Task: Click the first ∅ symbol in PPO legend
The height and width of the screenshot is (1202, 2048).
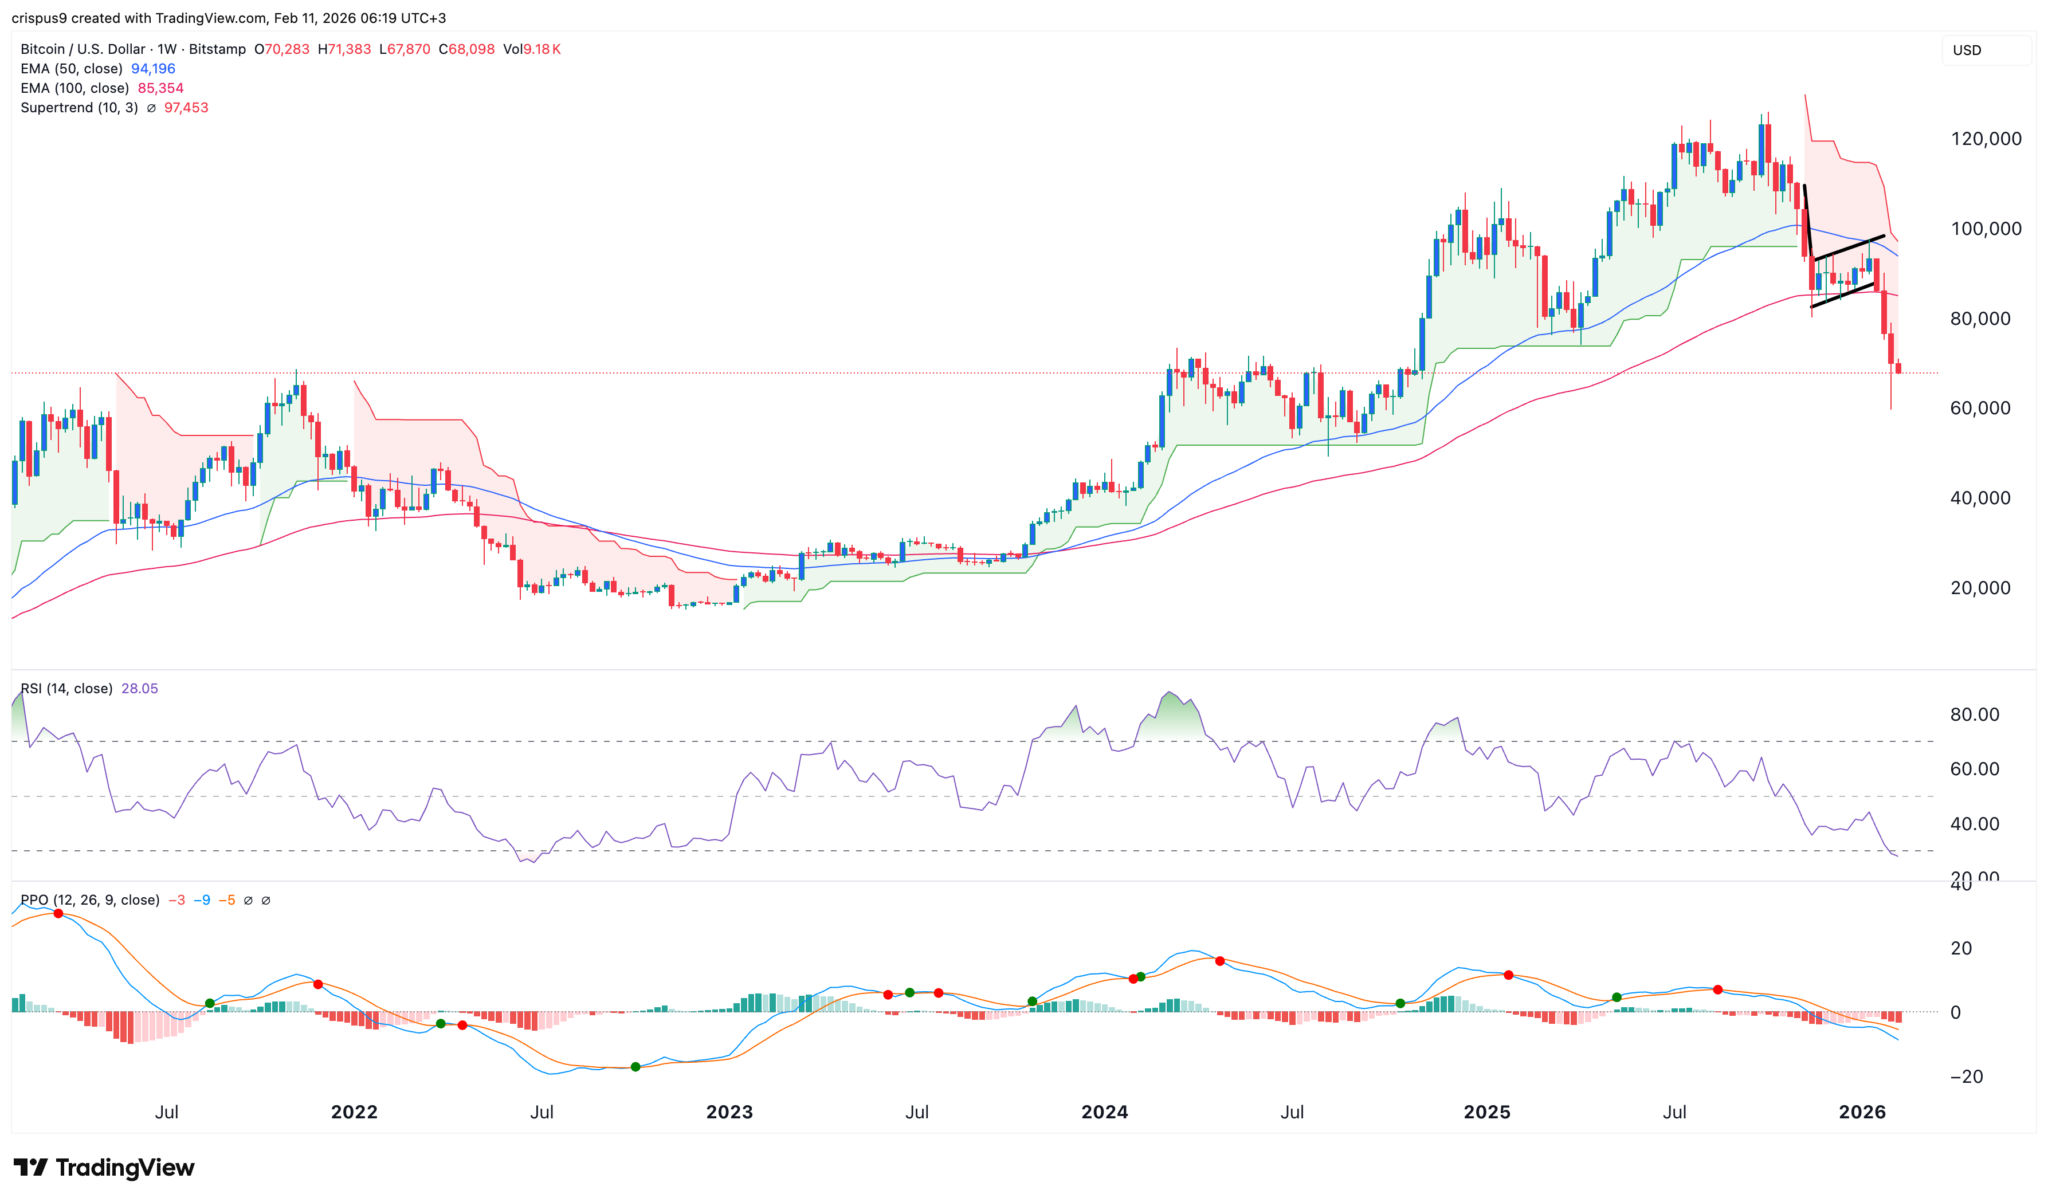Action: click(248, 900)
